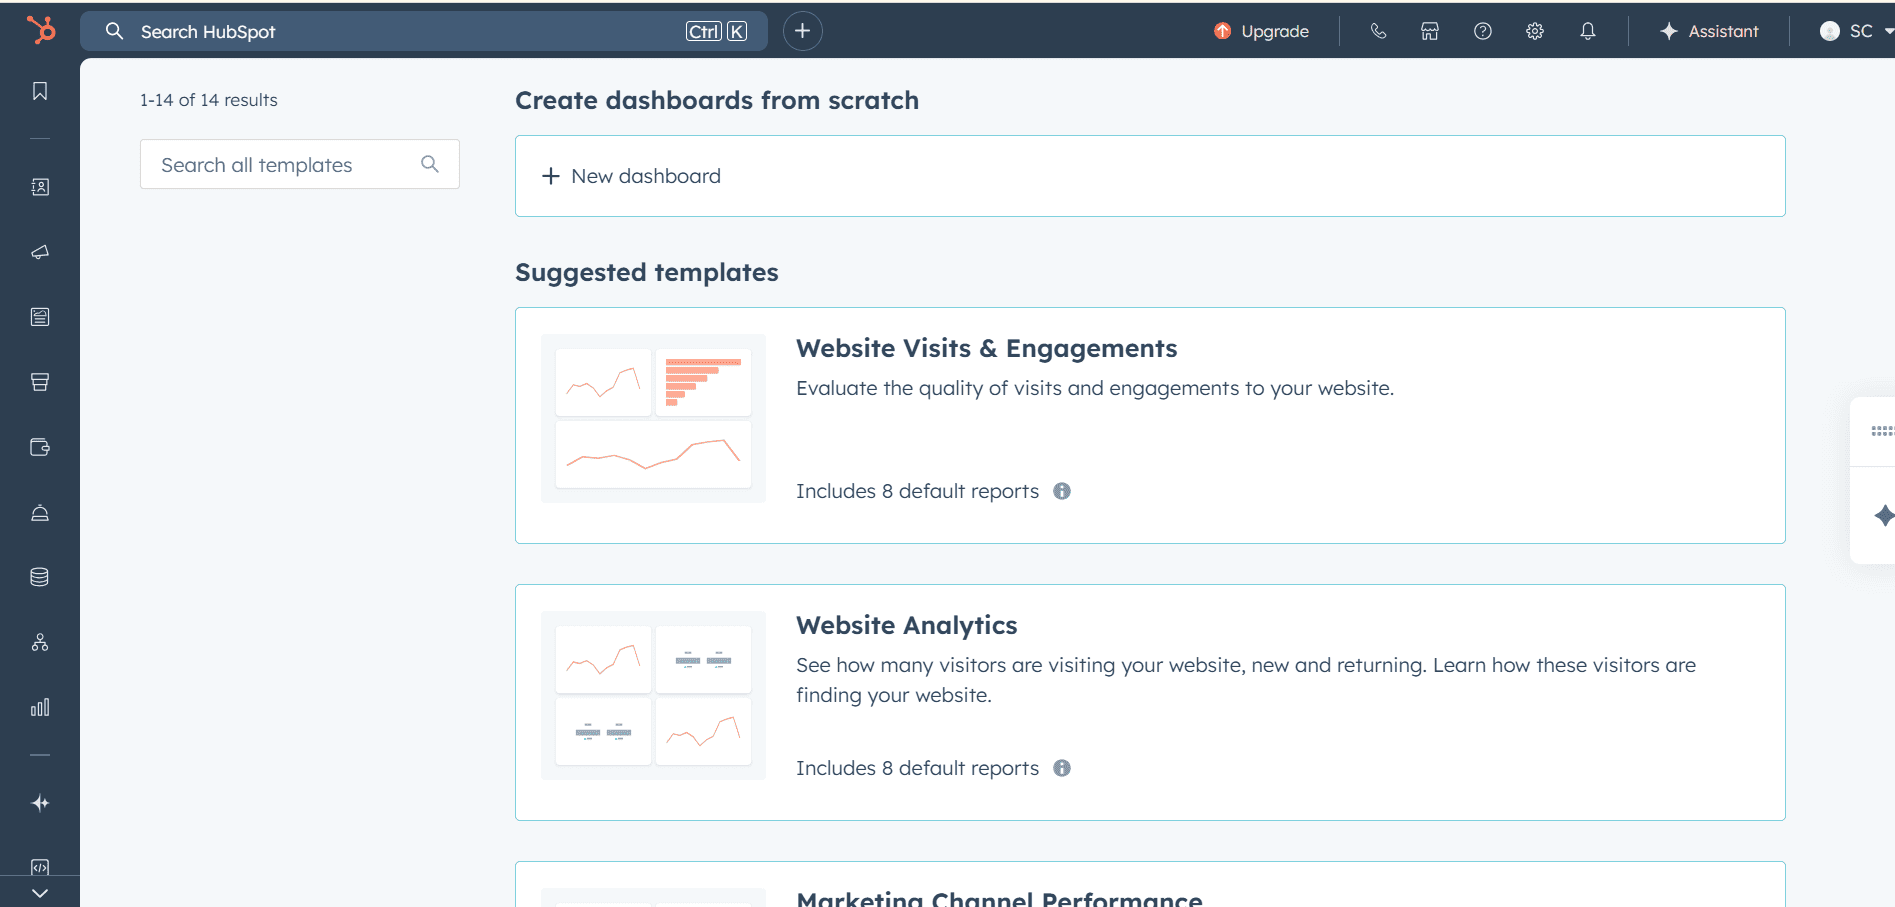
Task: Select the Website Analytics template
Action: click(906, 624)
